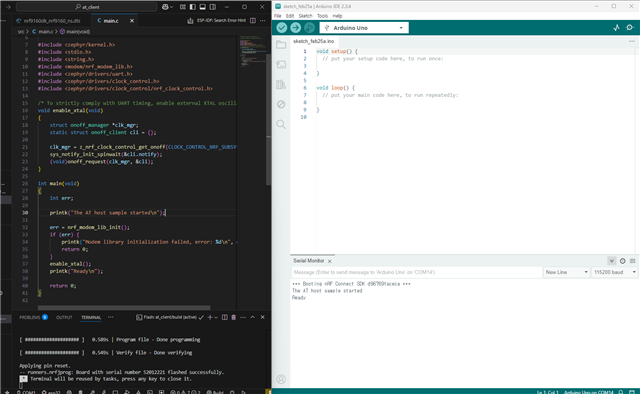Viewport: 640px width, 394px height.
Task: Click the ESP-IDF chart icon left of Search Error Hint
Action: [x=190, y=20]
